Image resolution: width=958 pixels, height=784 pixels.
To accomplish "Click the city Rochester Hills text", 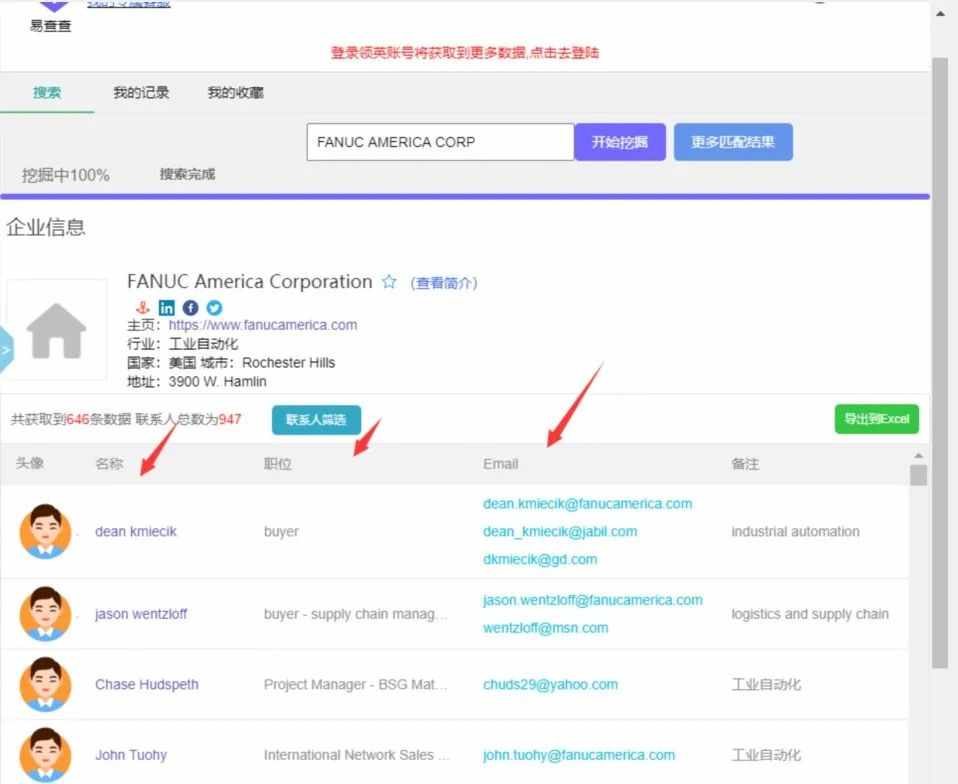I will tap(288, 362).
